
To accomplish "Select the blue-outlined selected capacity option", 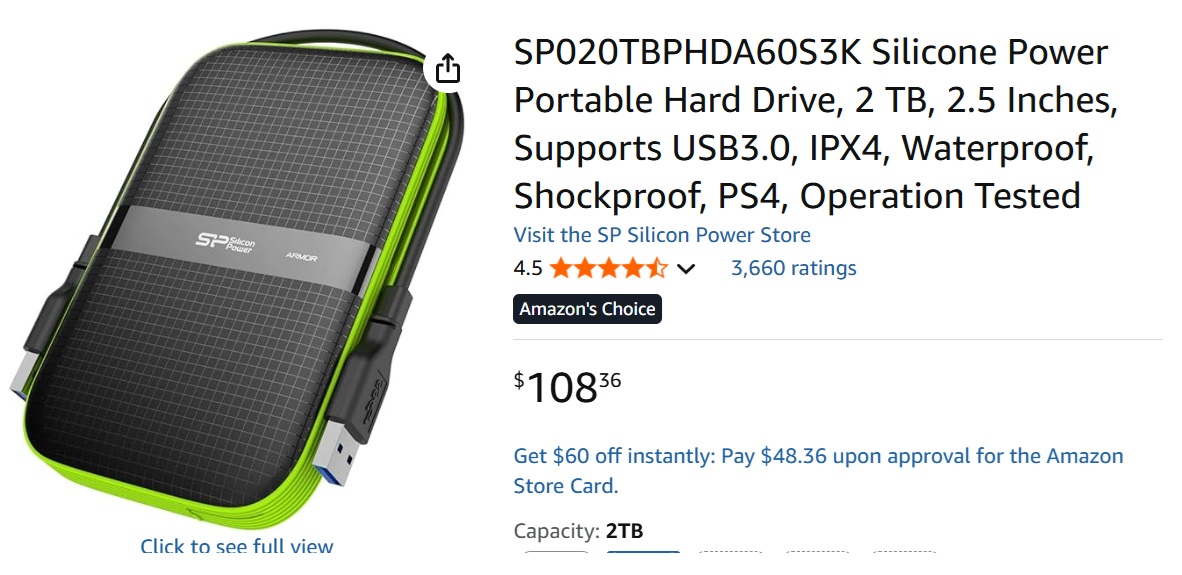I will (x=643, y=553).
